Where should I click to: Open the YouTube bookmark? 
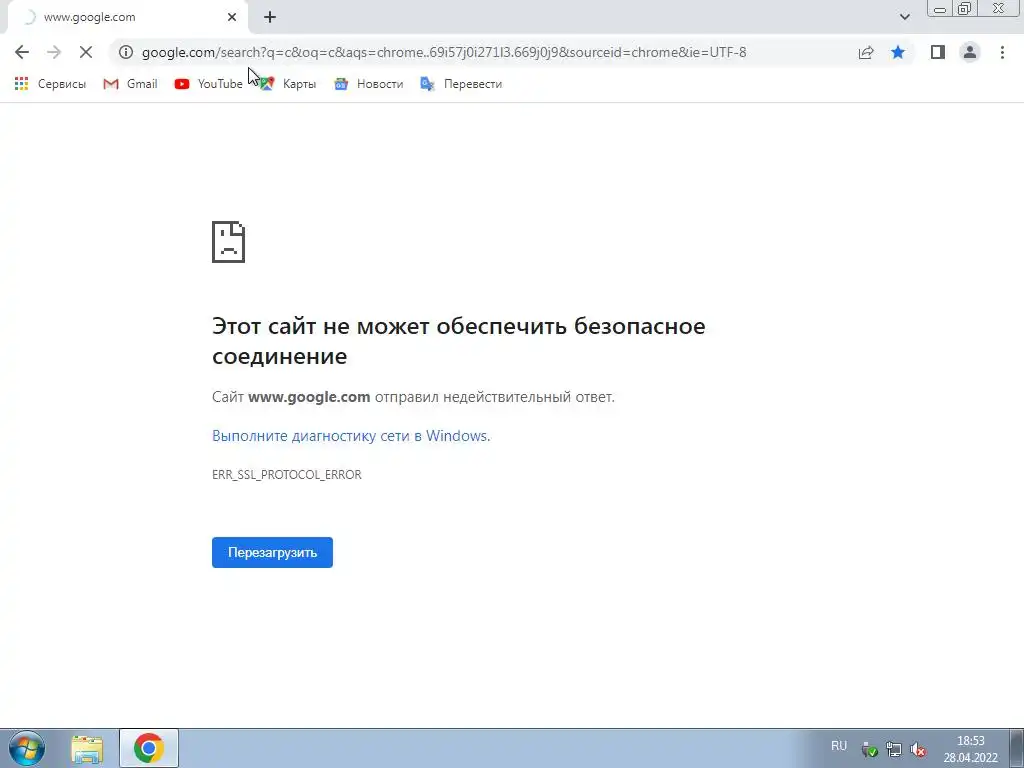point(208,84)
